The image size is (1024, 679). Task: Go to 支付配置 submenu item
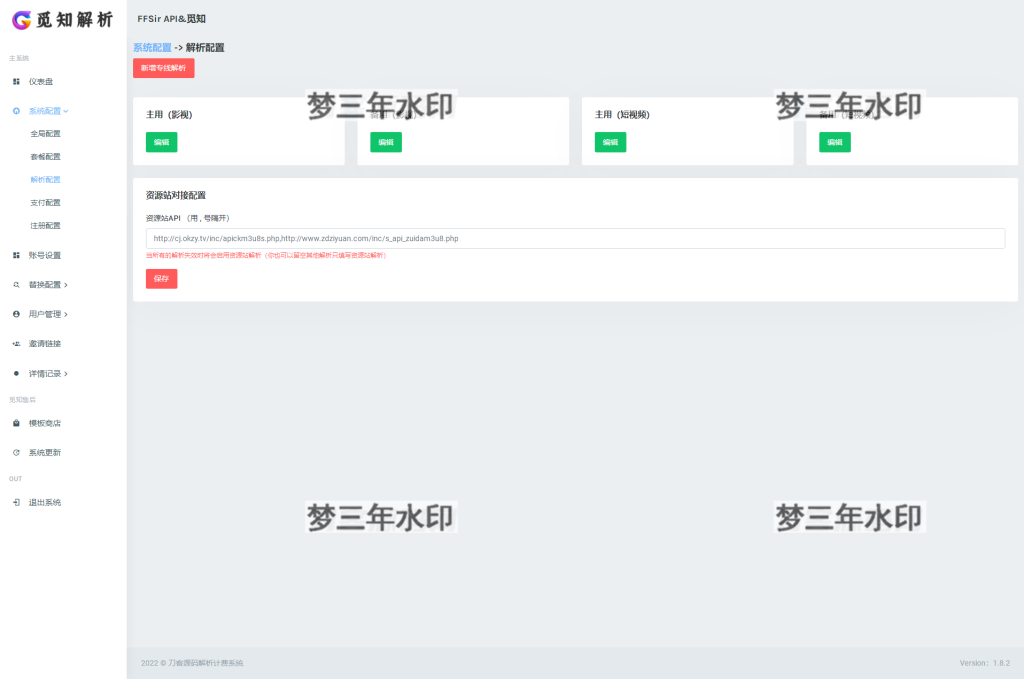45,202
